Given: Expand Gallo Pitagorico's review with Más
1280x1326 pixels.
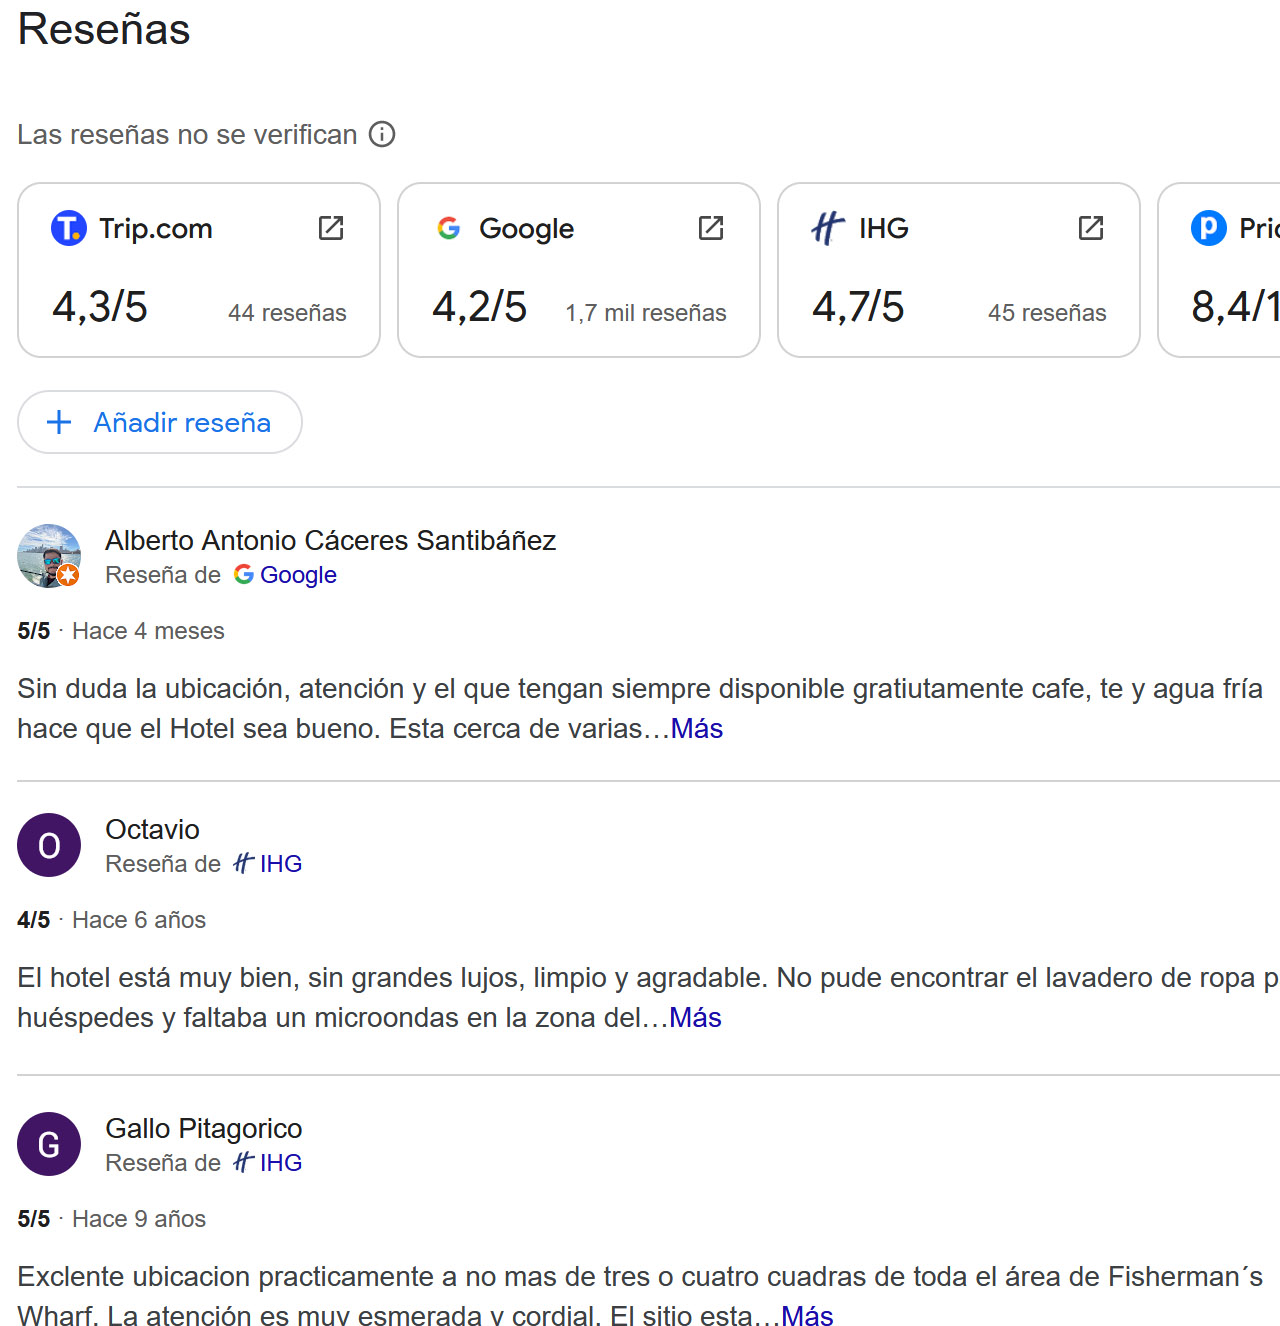Looking at the screenshot, I should 807,1314.
